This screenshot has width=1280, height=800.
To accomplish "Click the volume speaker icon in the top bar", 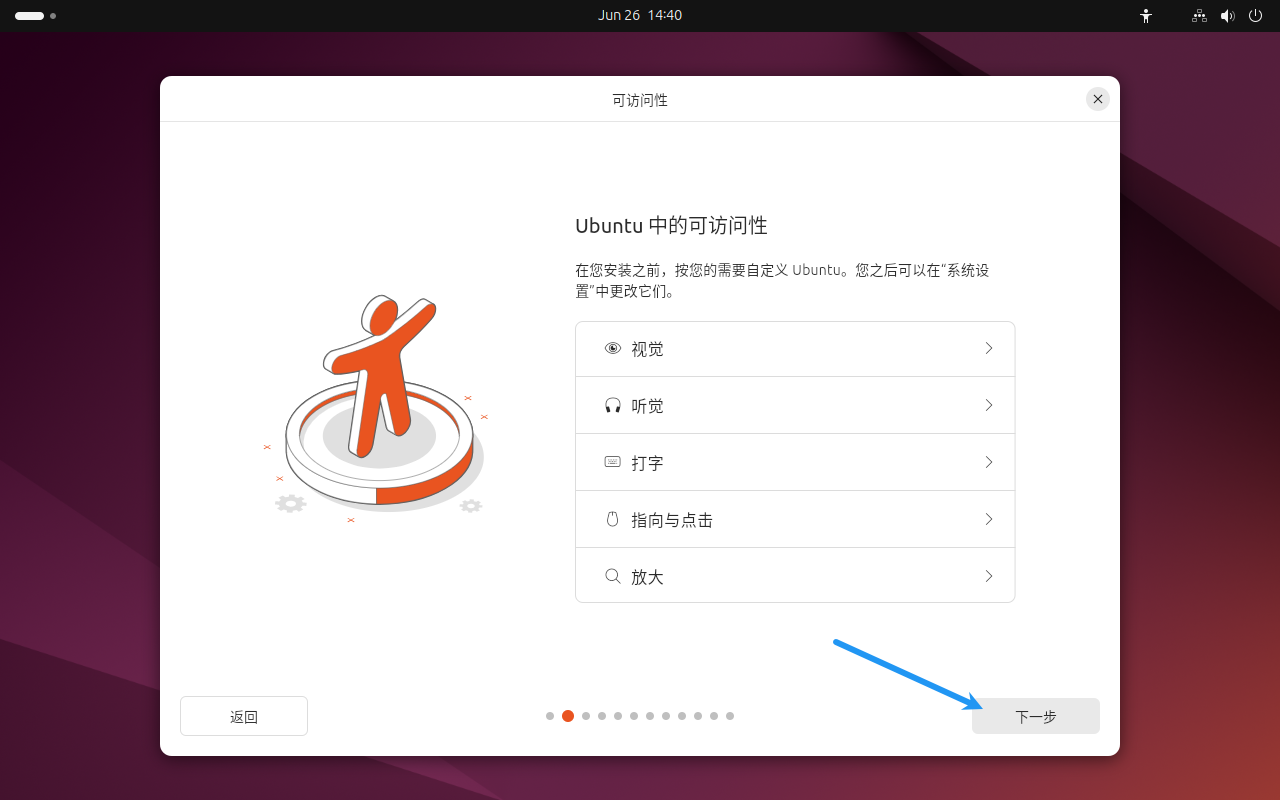I will [1228, 16].
